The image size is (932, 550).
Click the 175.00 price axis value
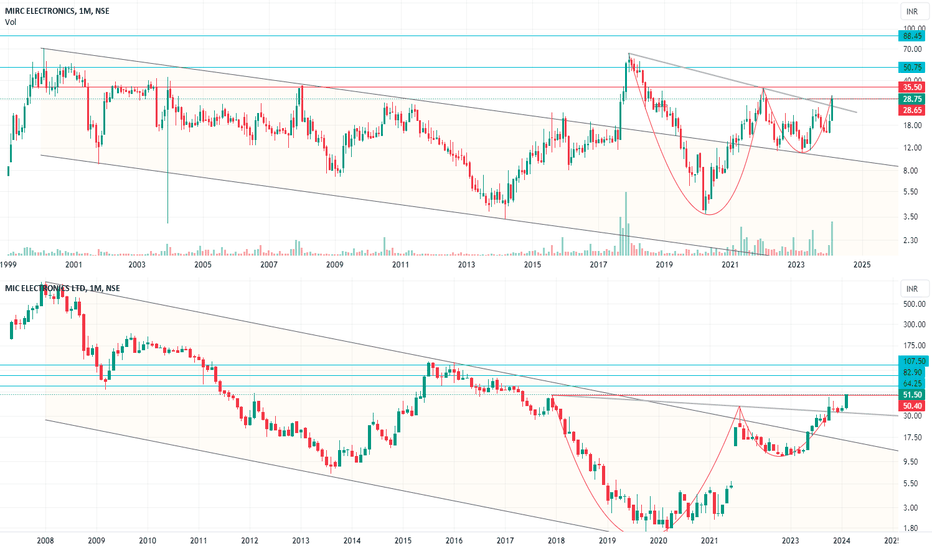pos(914,345)
